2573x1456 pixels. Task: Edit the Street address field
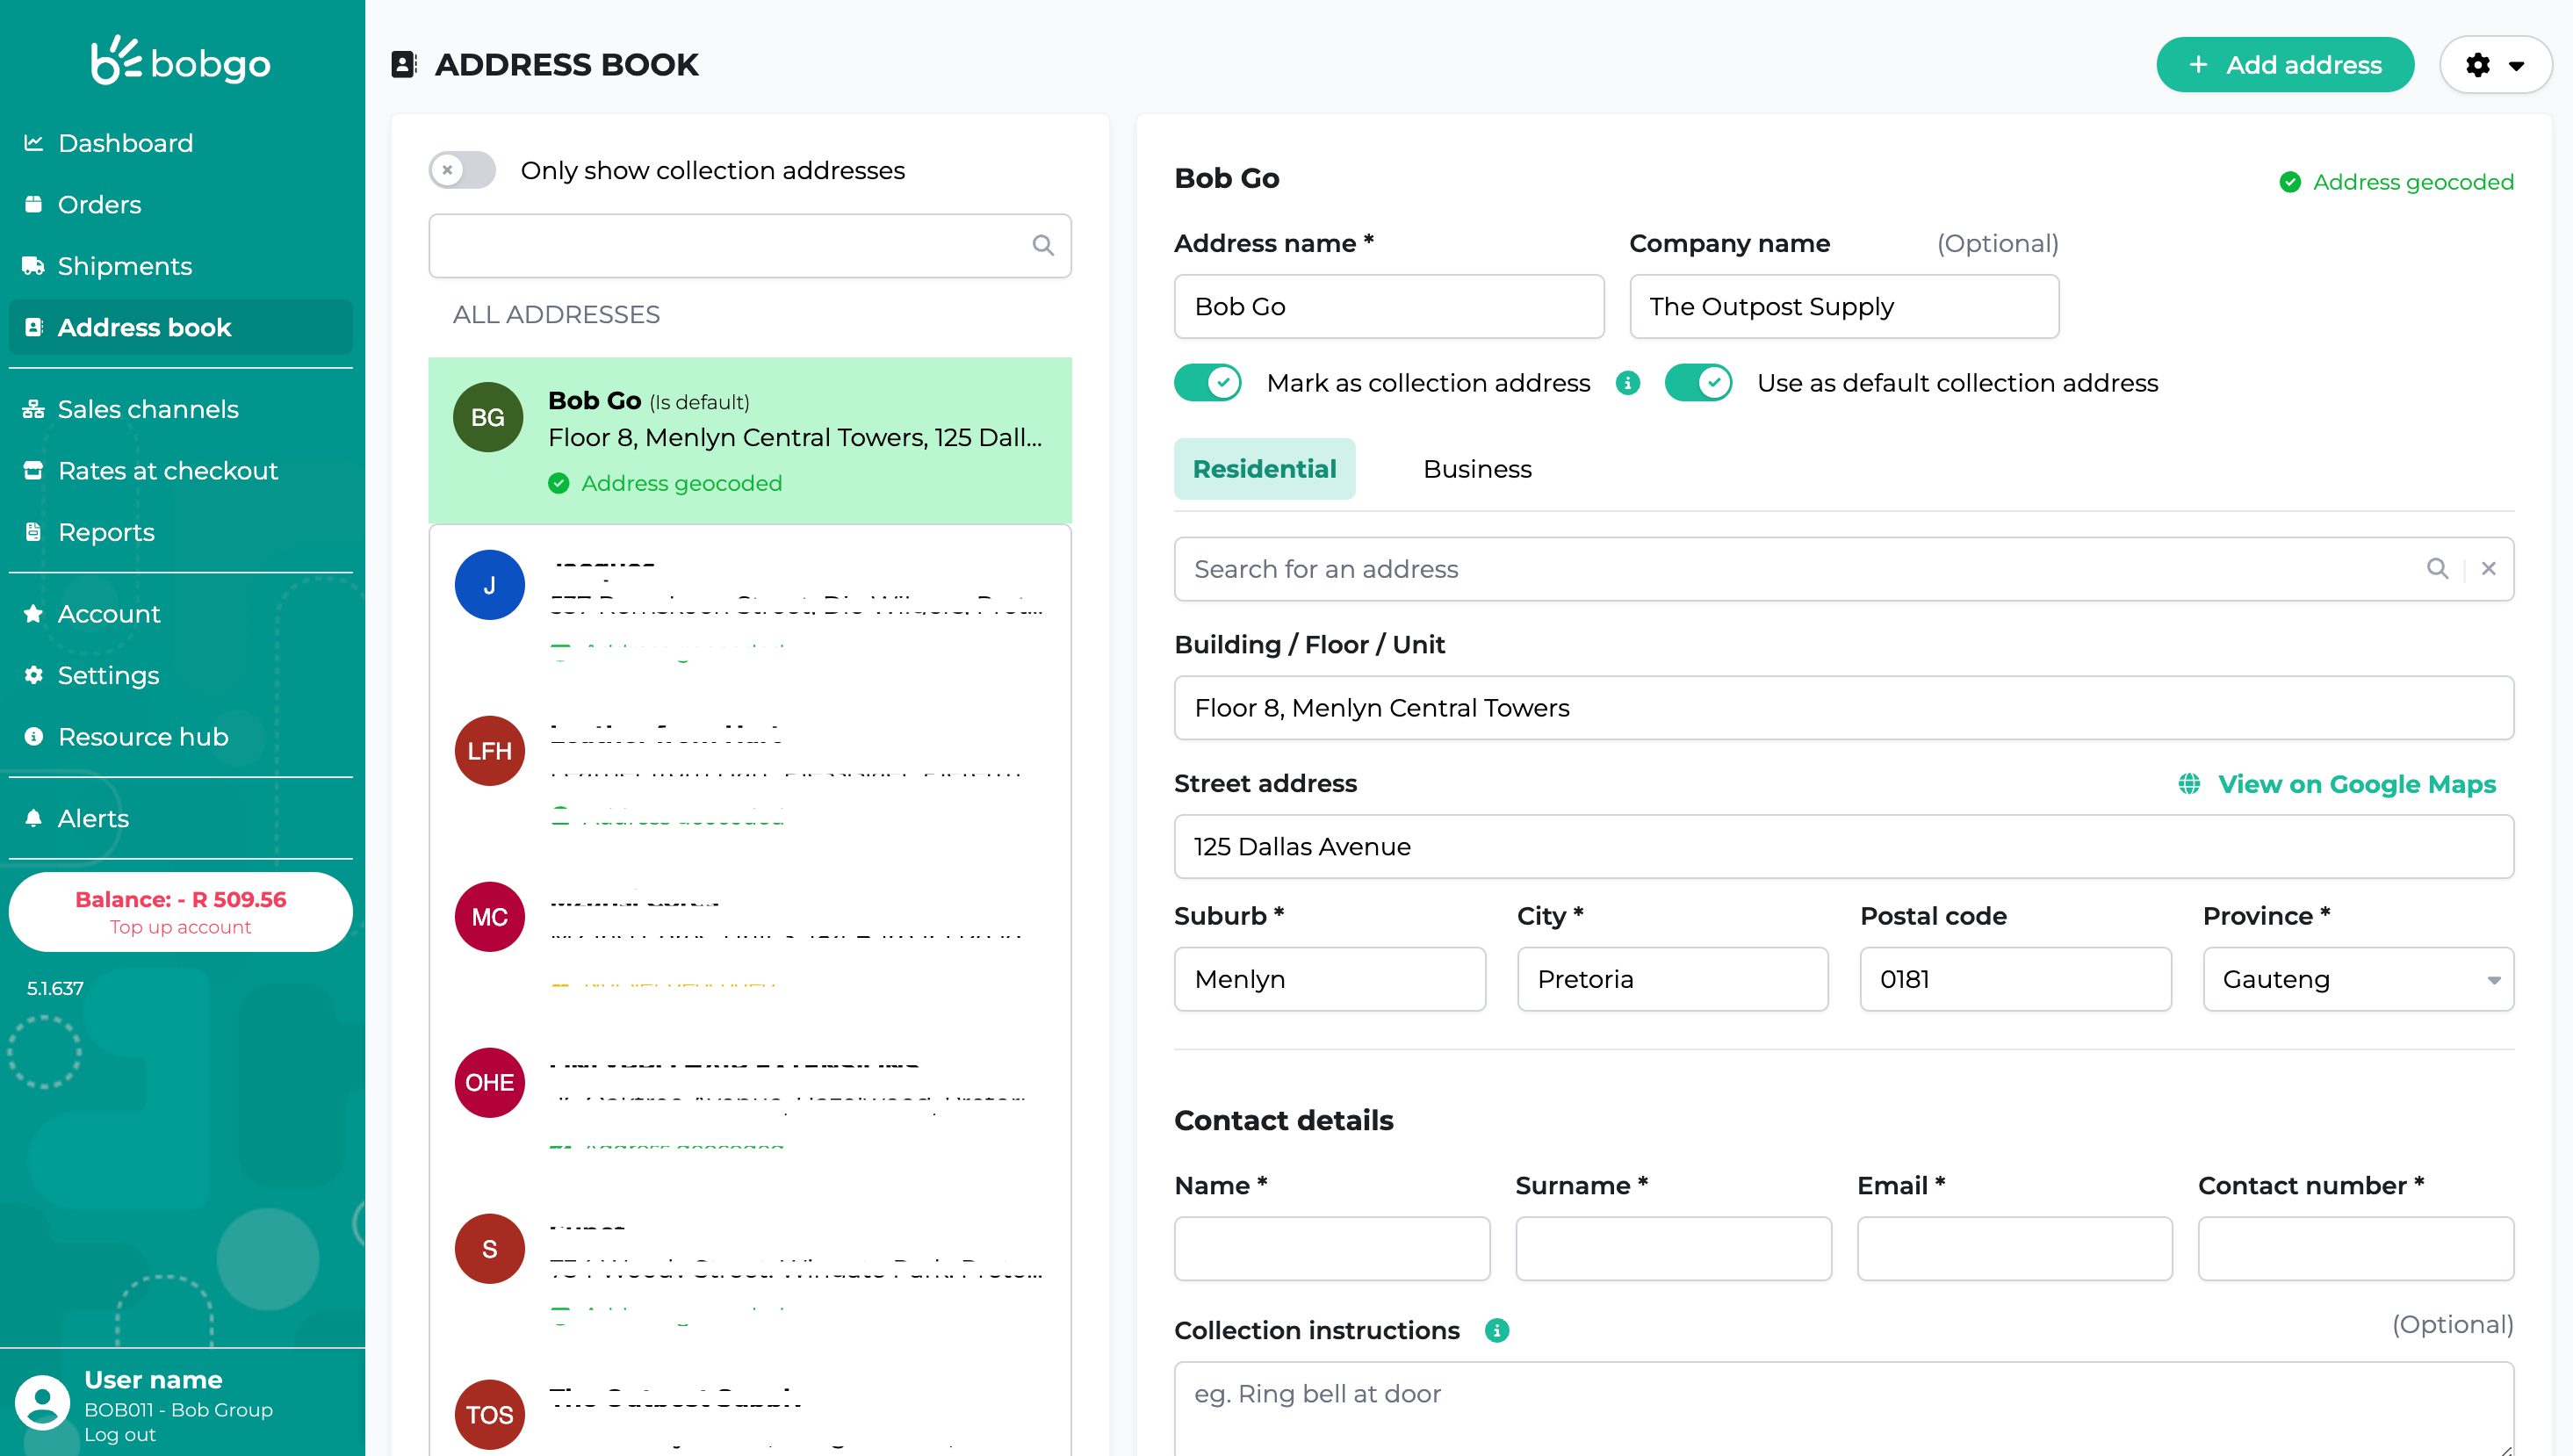(1843, 847)
